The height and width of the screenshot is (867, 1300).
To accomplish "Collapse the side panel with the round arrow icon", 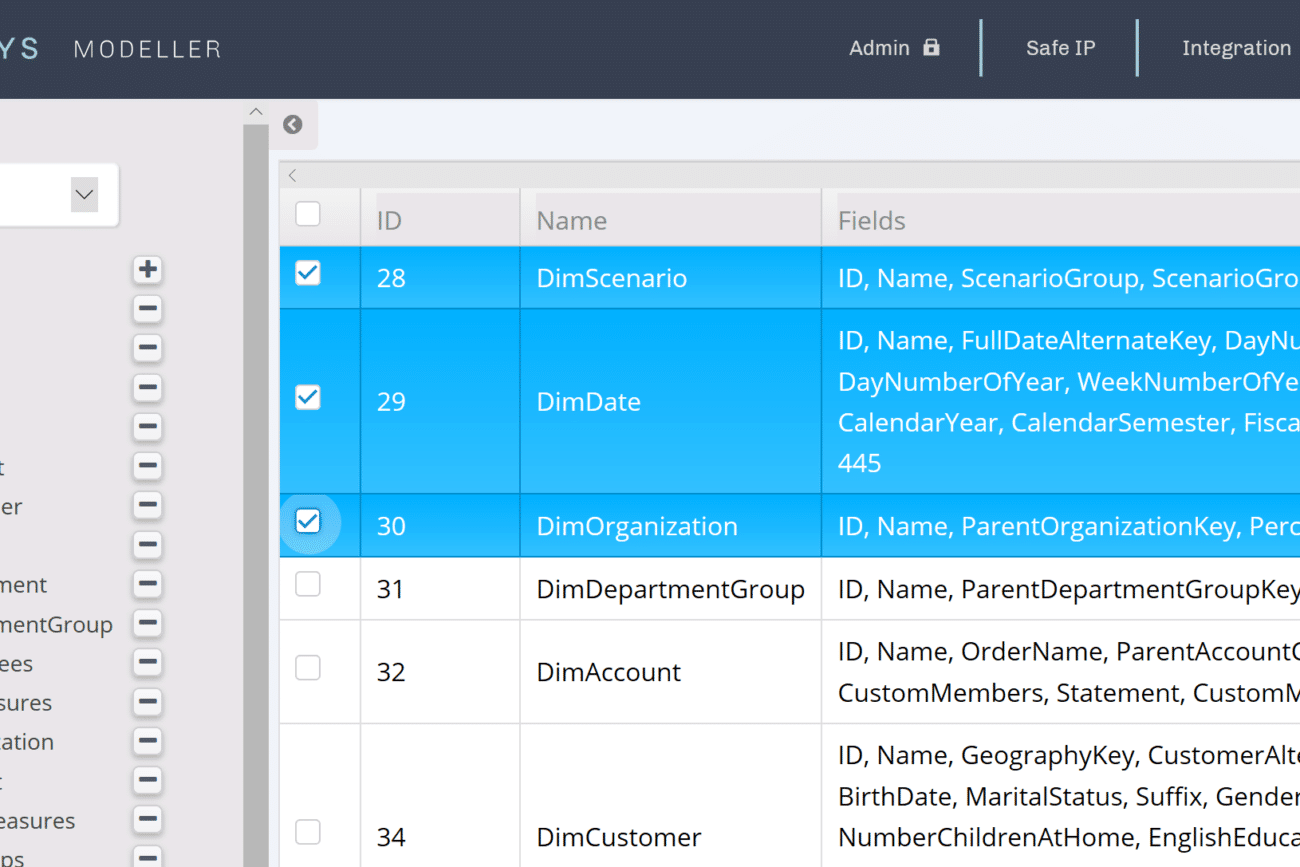I will click(x=292, y=124).
